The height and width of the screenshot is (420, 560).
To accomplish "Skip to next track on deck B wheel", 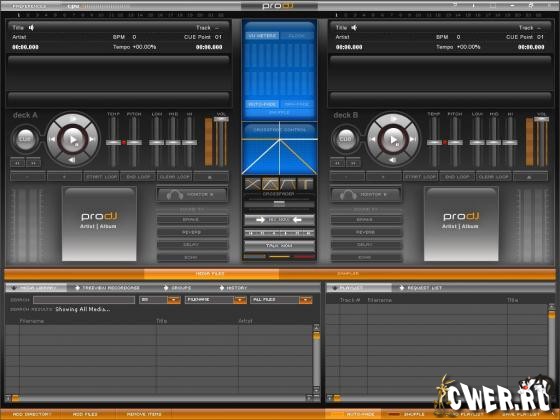I will pos(412,139).
